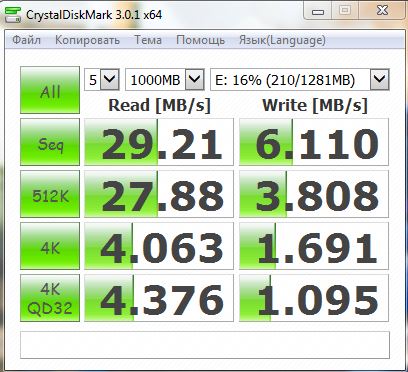Open the Копировать menu

[x=87, y=40]
